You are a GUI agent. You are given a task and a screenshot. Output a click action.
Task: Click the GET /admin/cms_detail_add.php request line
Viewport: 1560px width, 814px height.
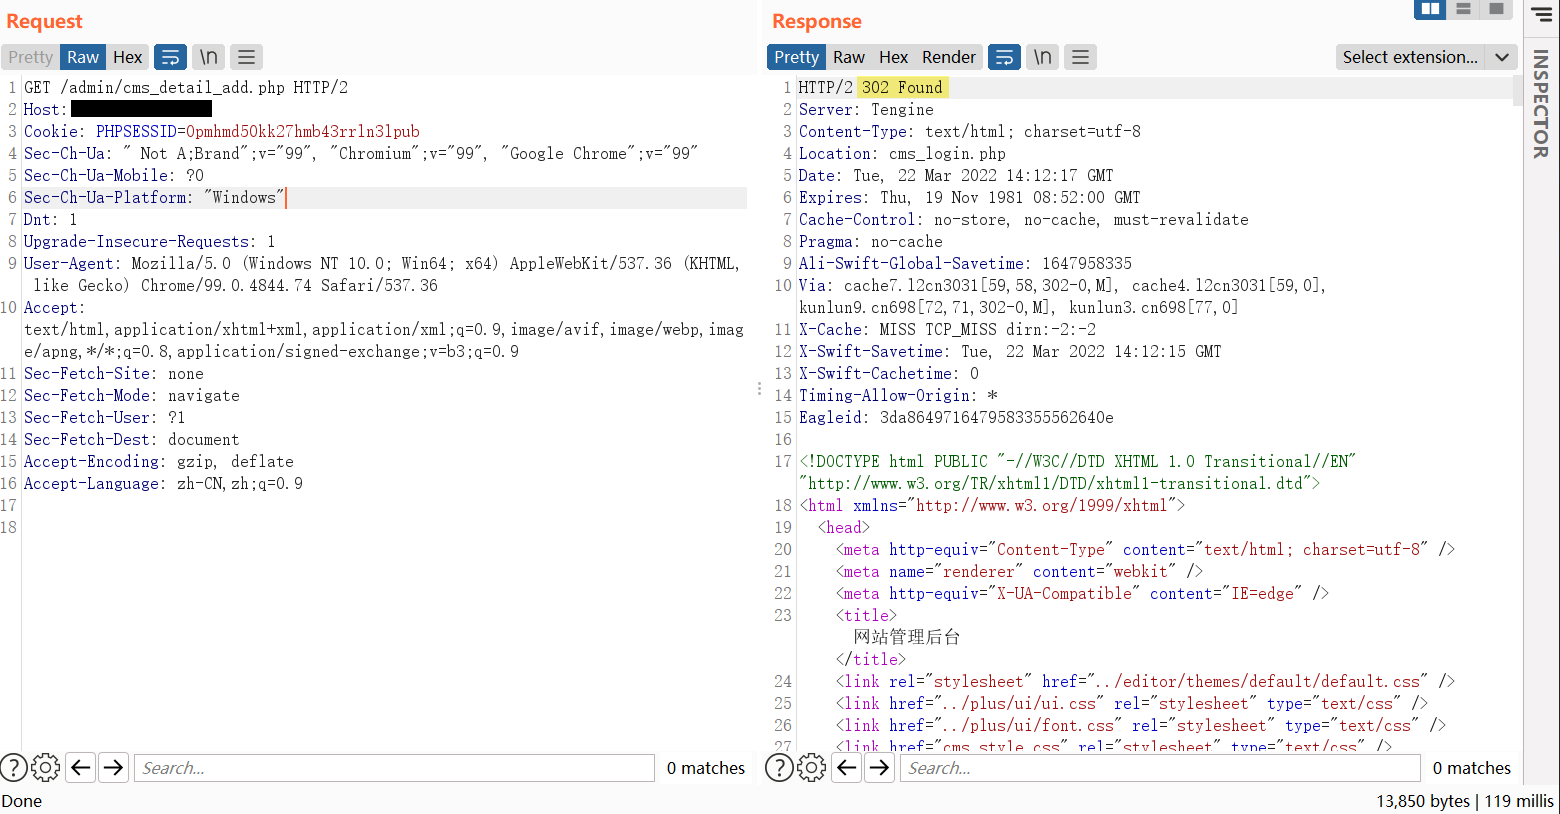click(x=186, y=88)
